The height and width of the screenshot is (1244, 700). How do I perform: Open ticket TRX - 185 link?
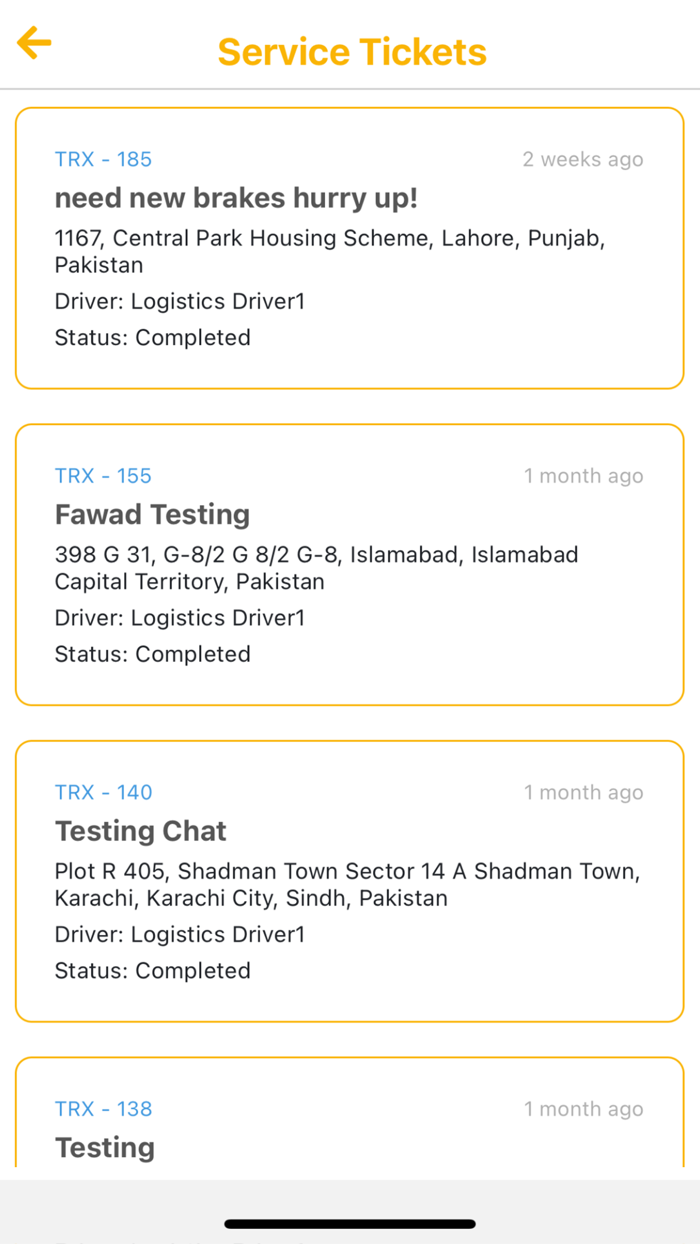coord(103,159)
